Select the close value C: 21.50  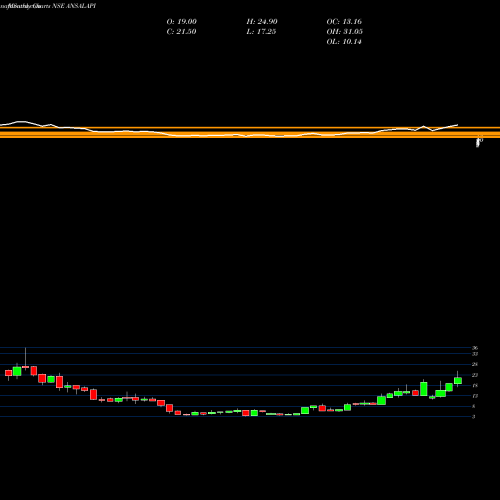(181, 32)
